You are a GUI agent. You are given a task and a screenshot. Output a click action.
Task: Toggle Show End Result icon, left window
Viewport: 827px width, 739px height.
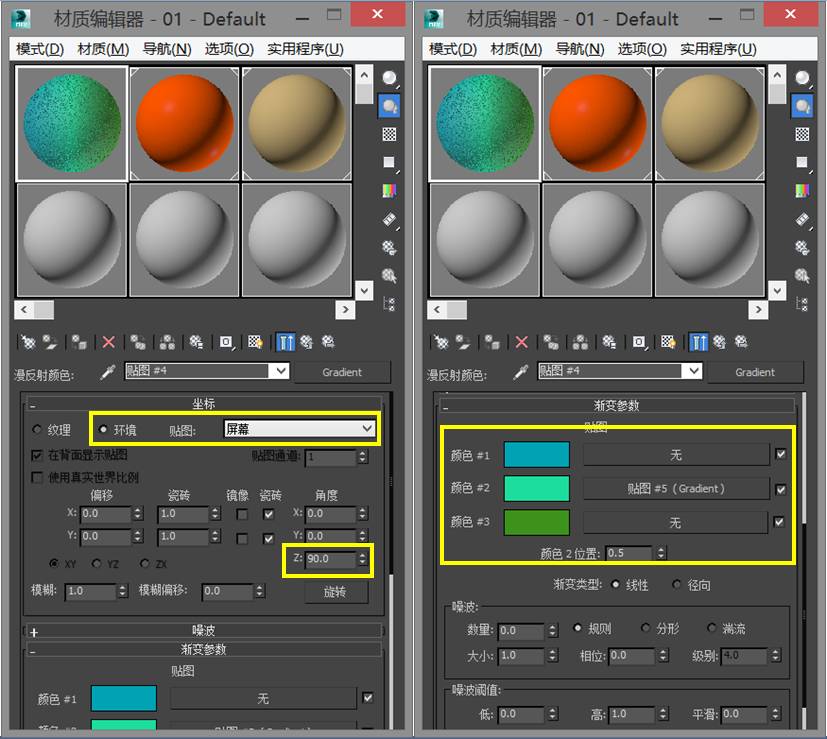285,342
